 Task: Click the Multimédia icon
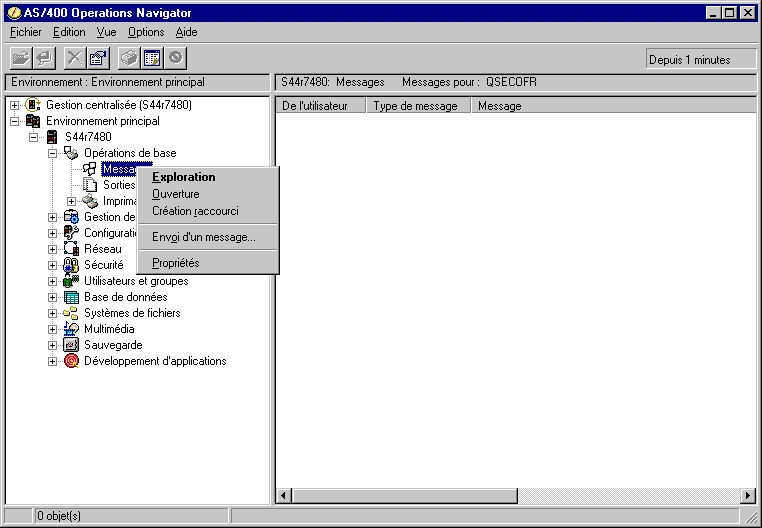pyautogui.click(x=71, y=329)
